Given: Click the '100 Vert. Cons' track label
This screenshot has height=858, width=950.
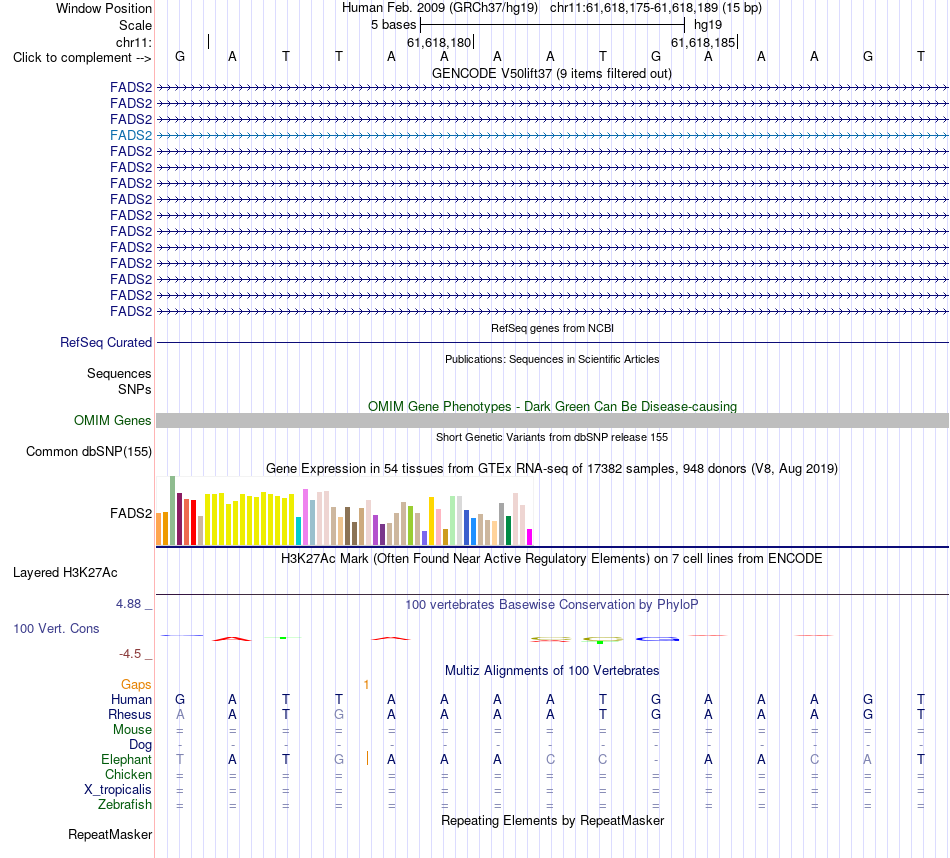Looking at the screenshot, I should [56, 628].
